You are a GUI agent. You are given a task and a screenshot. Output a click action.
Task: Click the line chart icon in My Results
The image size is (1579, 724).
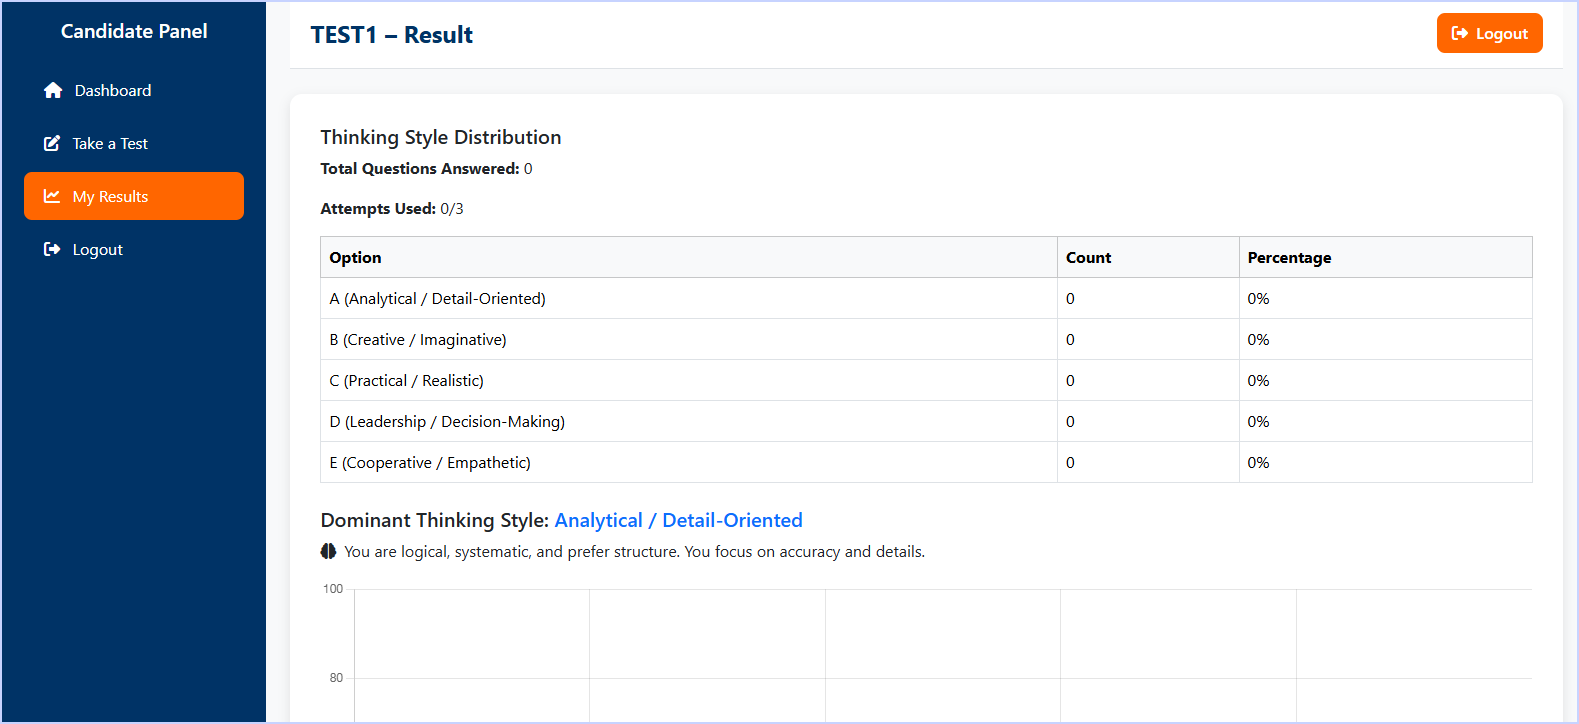click(52, 197)
